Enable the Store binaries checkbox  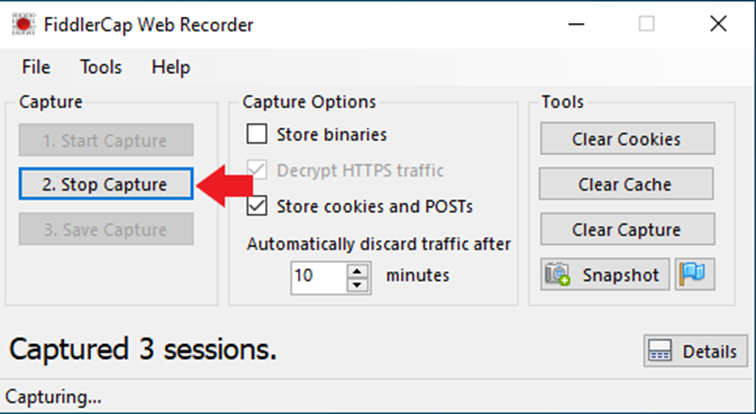tap(256, 134)
